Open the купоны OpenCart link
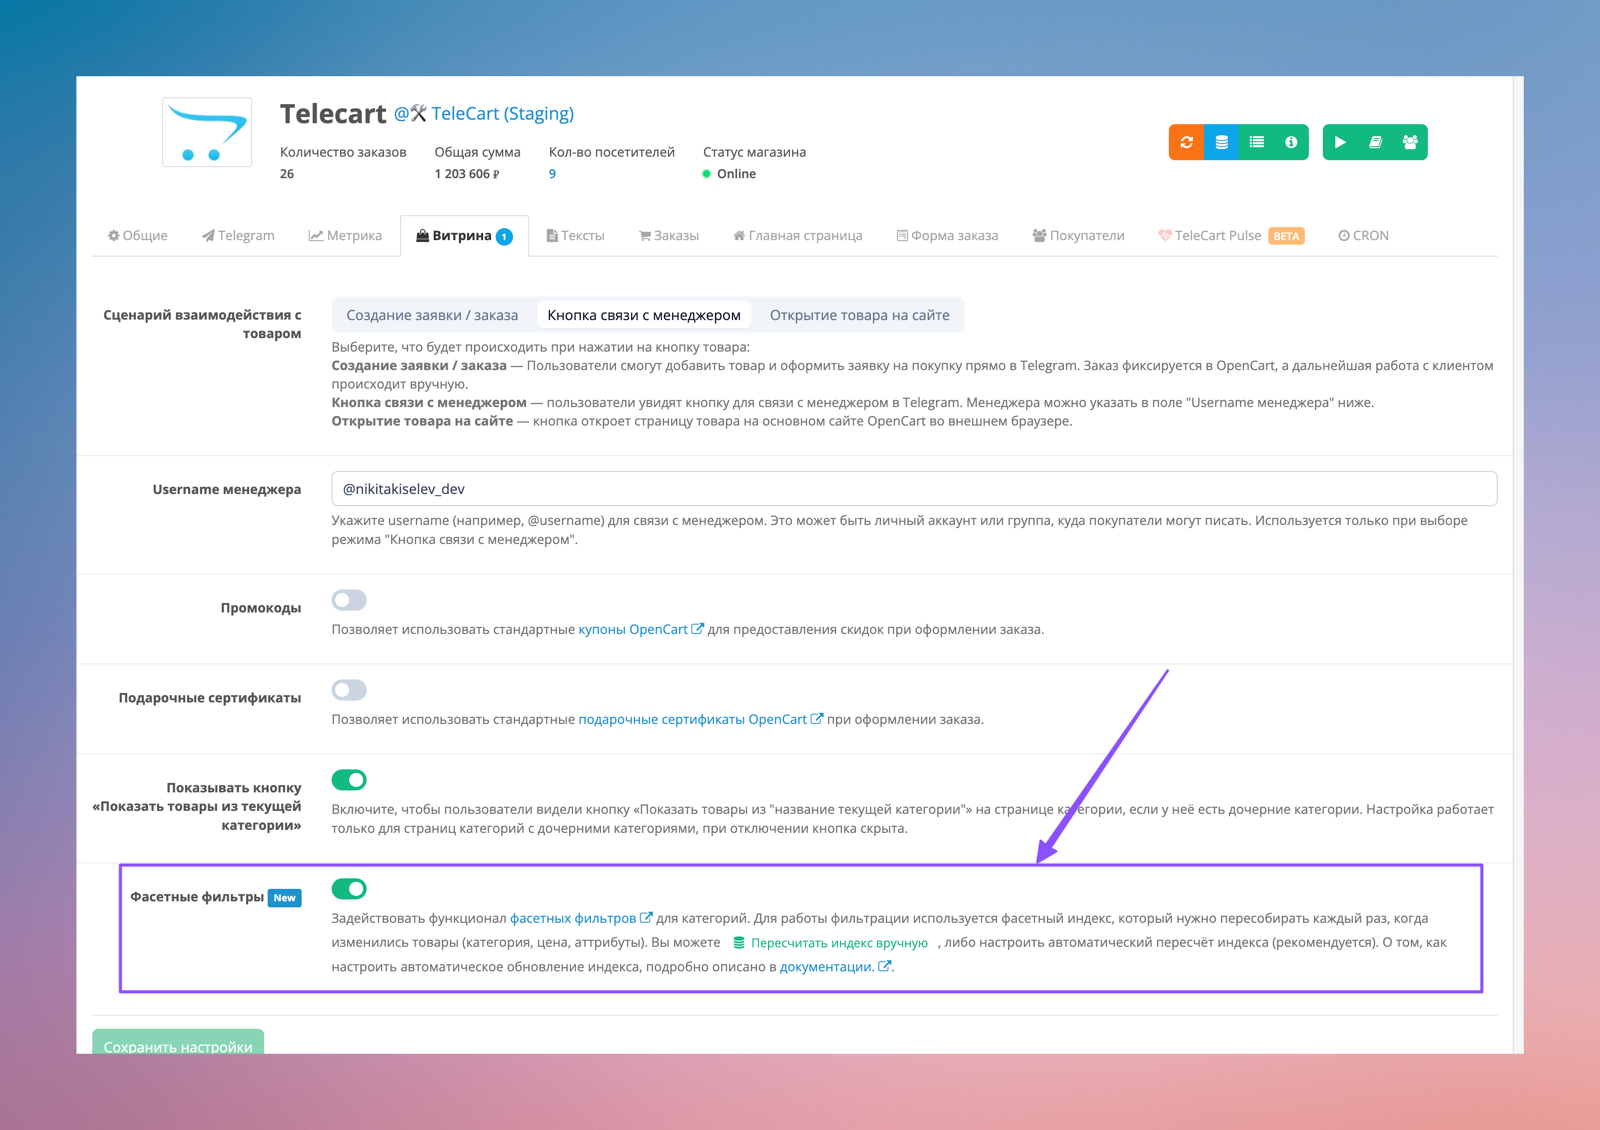 pos(633,630)
